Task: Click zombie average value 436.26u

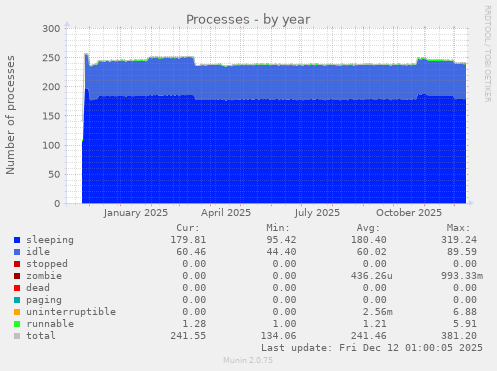Action: pyautogui.click(x=372, y=276)
